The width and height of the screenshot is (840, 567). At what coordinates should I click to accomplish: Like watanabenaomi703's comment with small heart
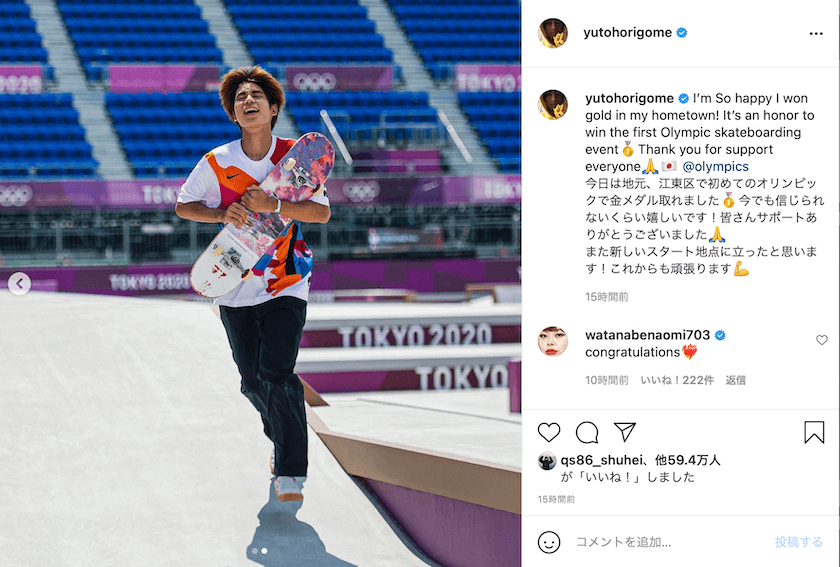click(822, 340)
